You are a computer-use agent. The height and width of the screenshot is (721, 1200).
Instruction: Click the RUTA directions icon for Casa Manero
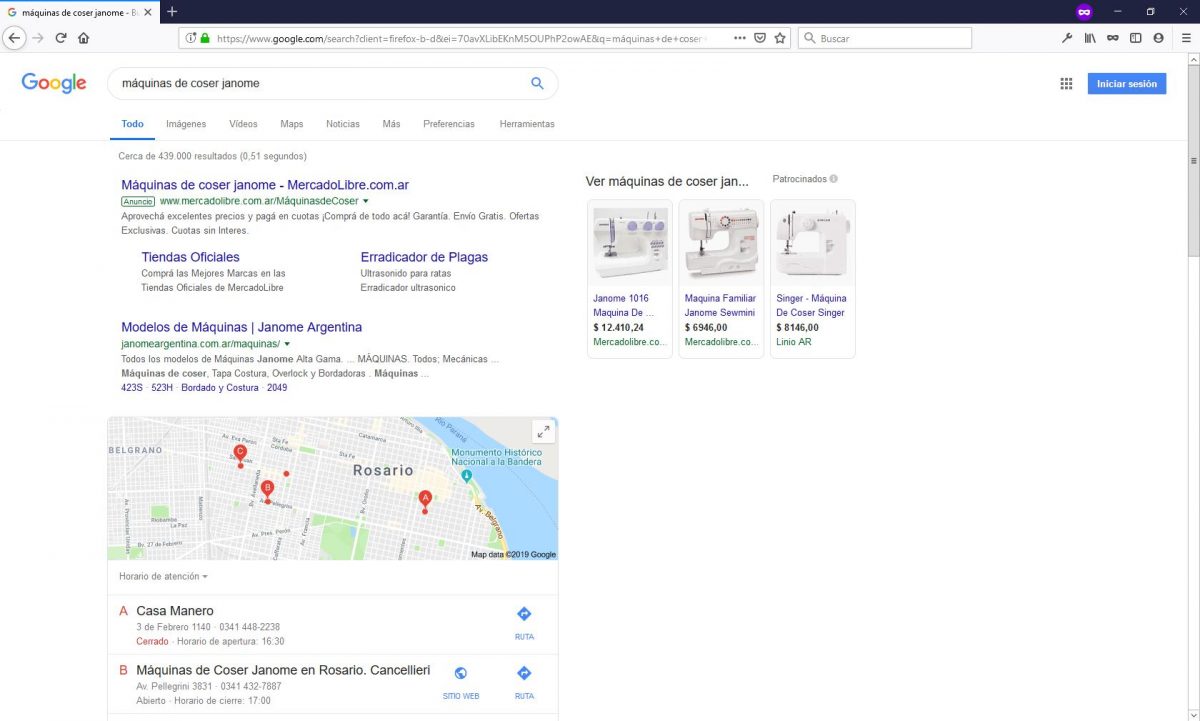coord(524,614)
